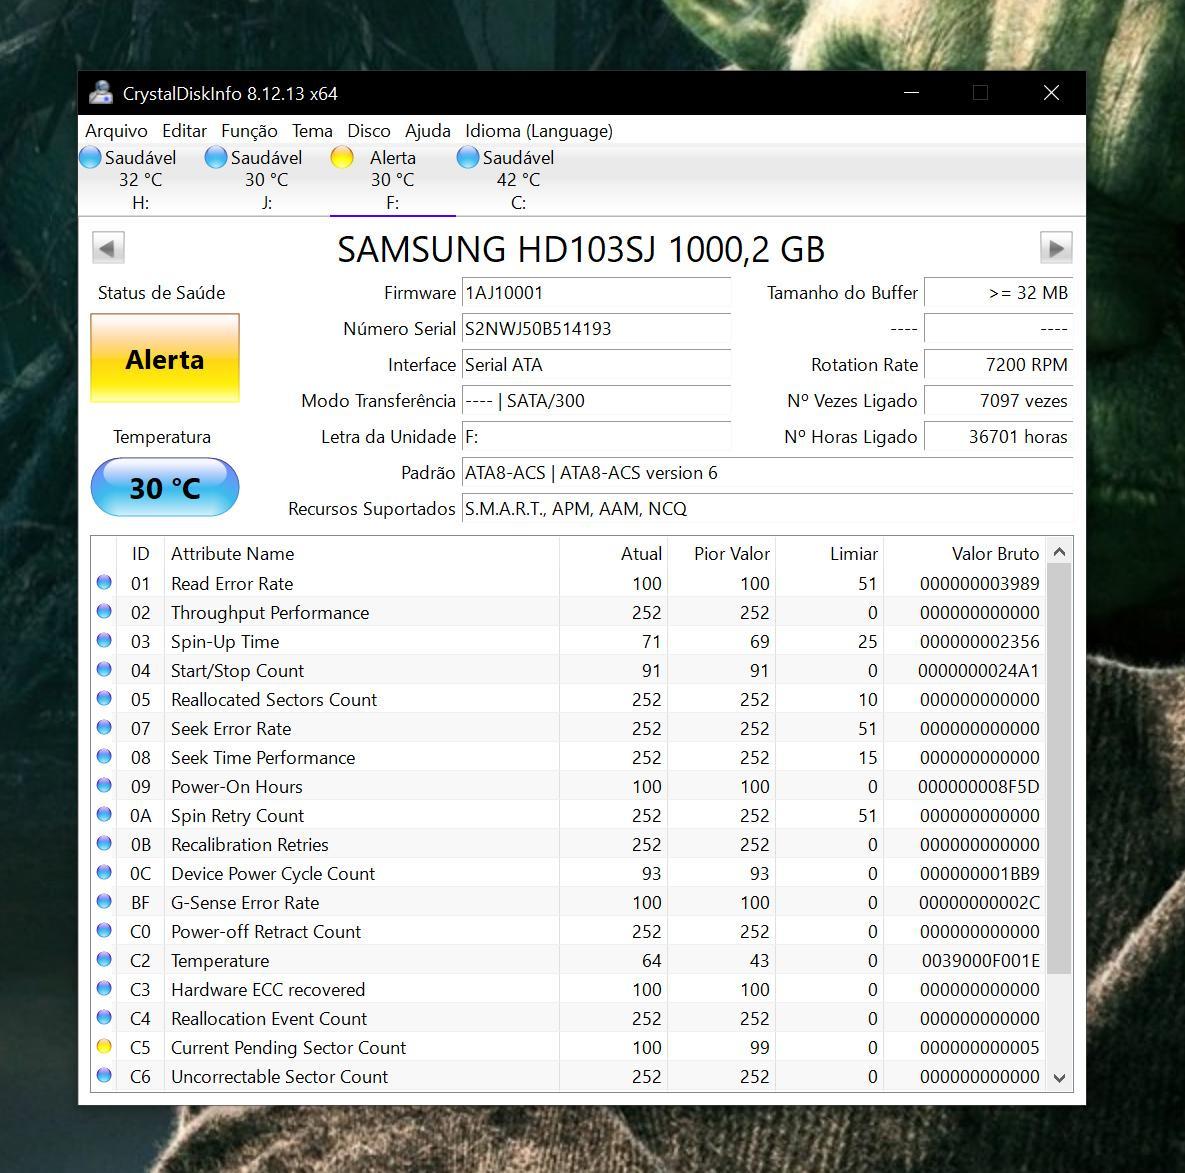Click status dot for Device Power Cycle Count
The width and height of the screenshot is (1185, 1173).
pyautogui.click(x=104, y=872)
